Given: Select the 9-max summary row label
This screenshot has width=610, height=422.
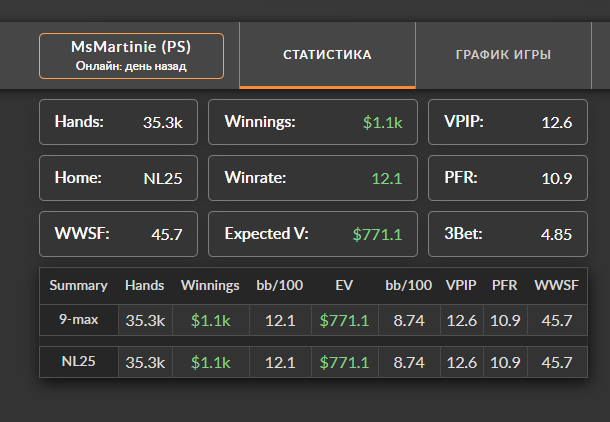Looking at the screenshot, I should click(x=79, y=320).
